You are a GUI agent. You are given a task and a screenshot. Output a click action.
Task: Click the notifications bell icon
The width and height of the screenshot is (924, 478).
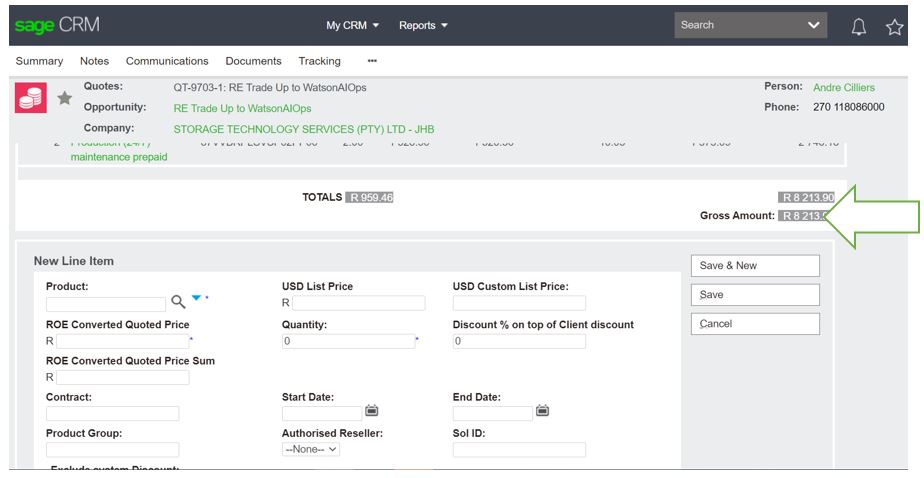pyautogui.click(x=858, y=26)
